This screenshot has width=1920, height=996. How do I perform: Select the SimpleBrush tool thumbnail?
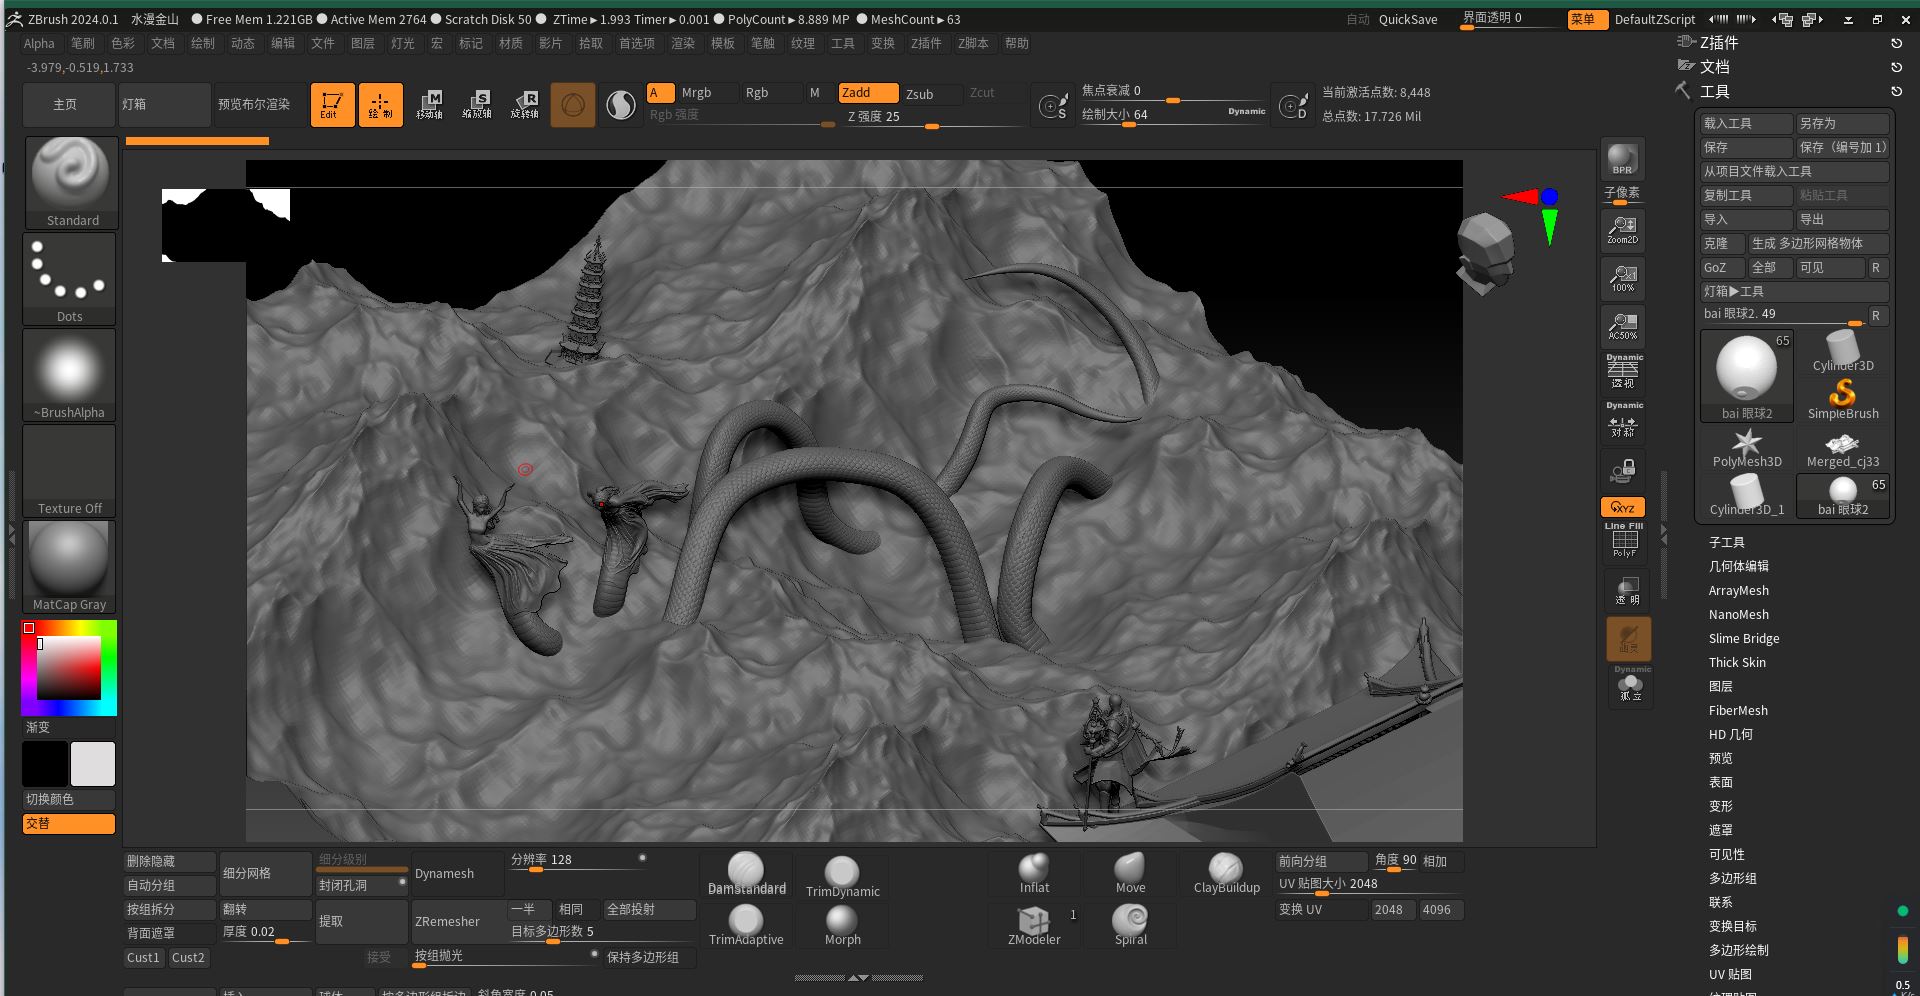coord(1842,397)
